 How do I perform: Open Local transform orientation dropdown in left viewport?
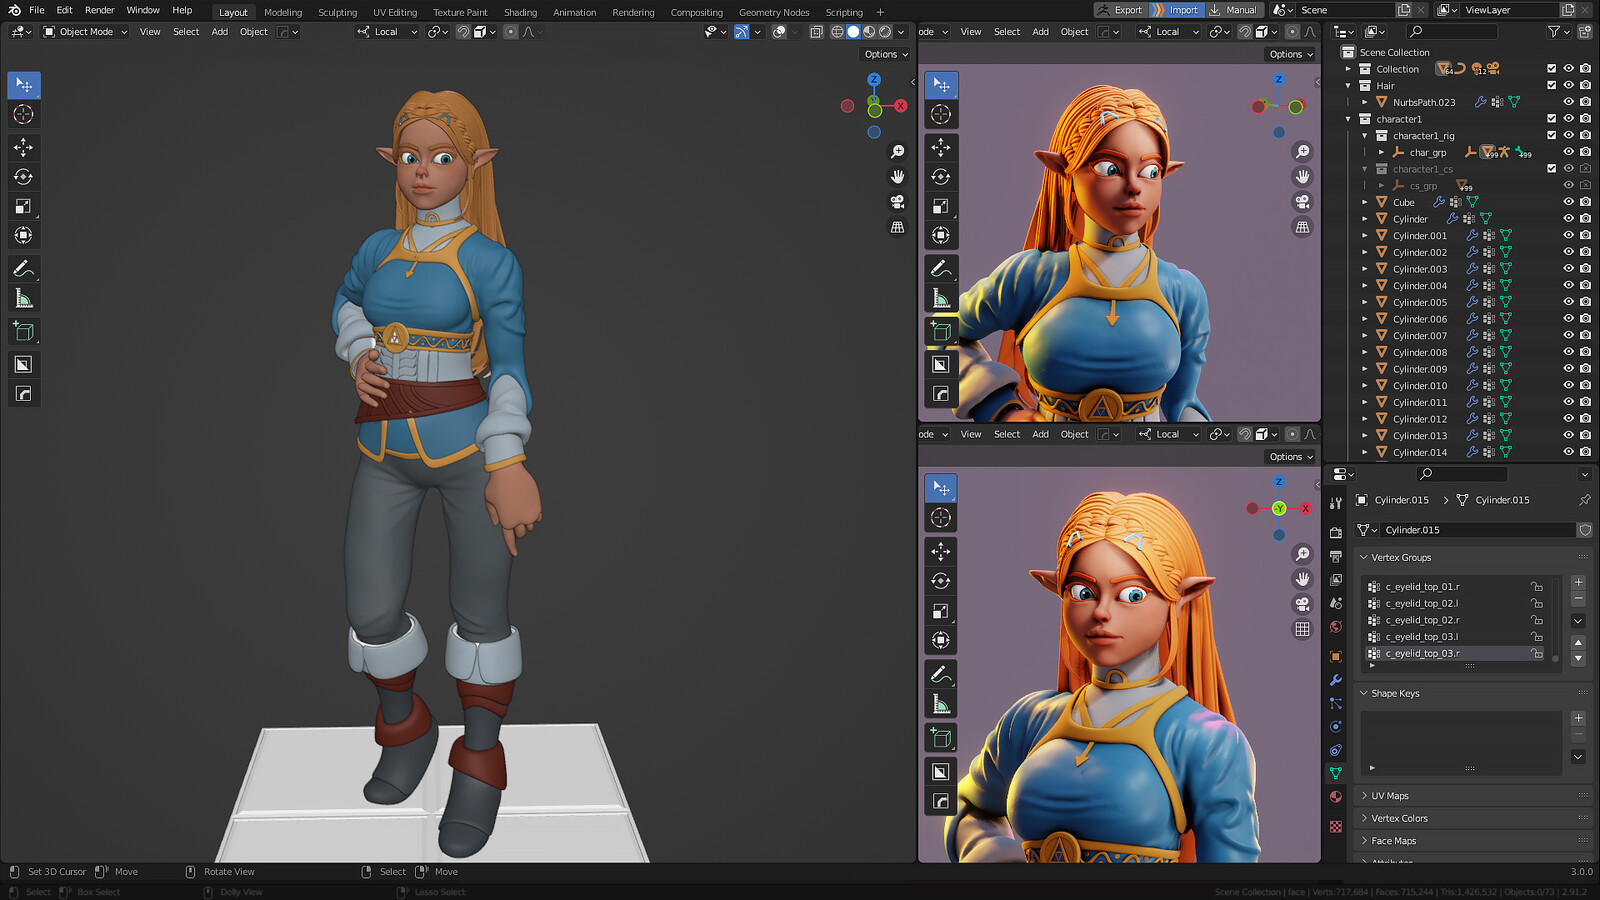click(x=388, y=32)
